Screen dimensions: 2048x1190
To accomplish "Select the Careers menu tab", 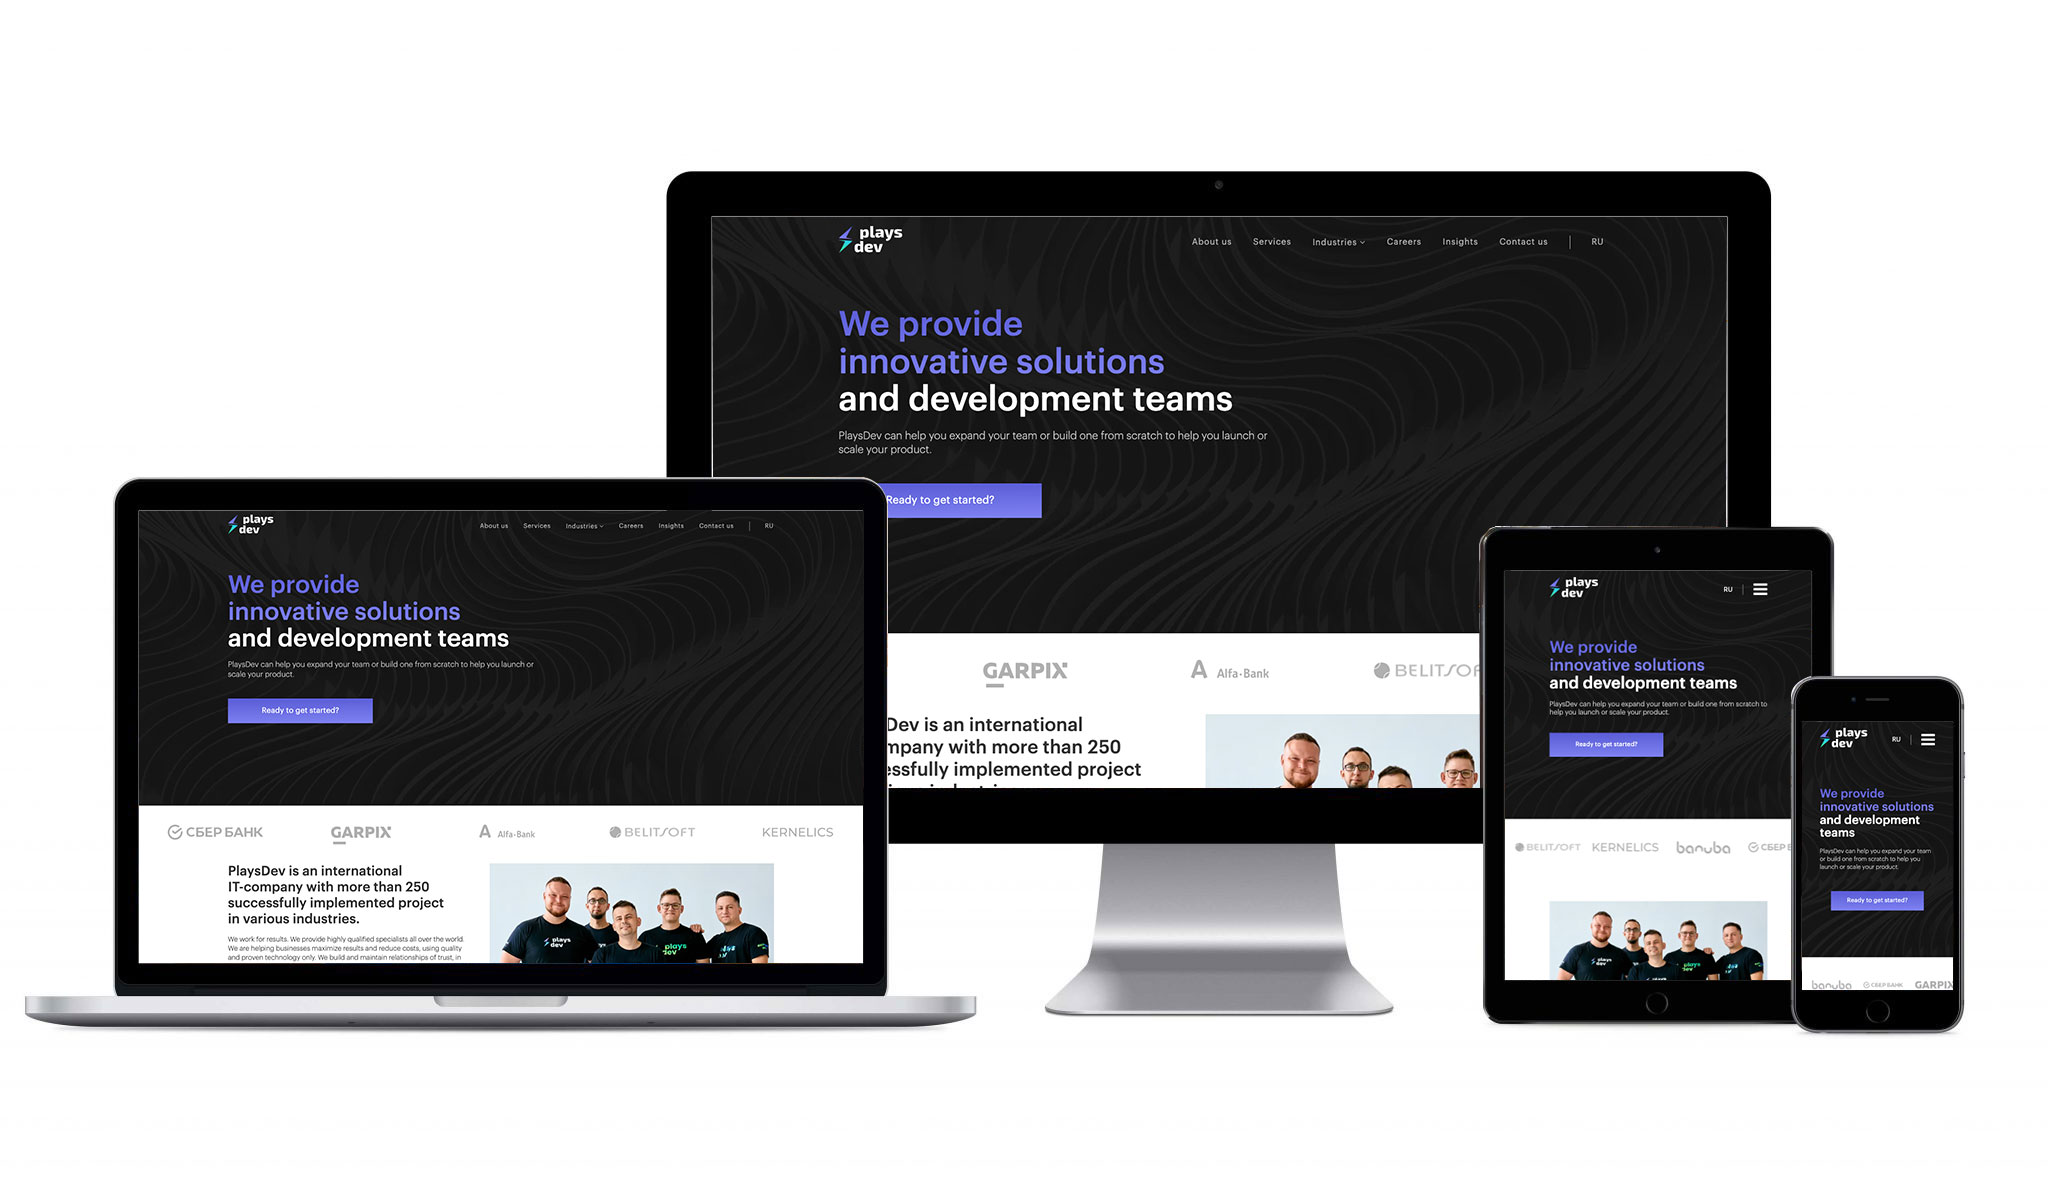I will [1404, 241].
